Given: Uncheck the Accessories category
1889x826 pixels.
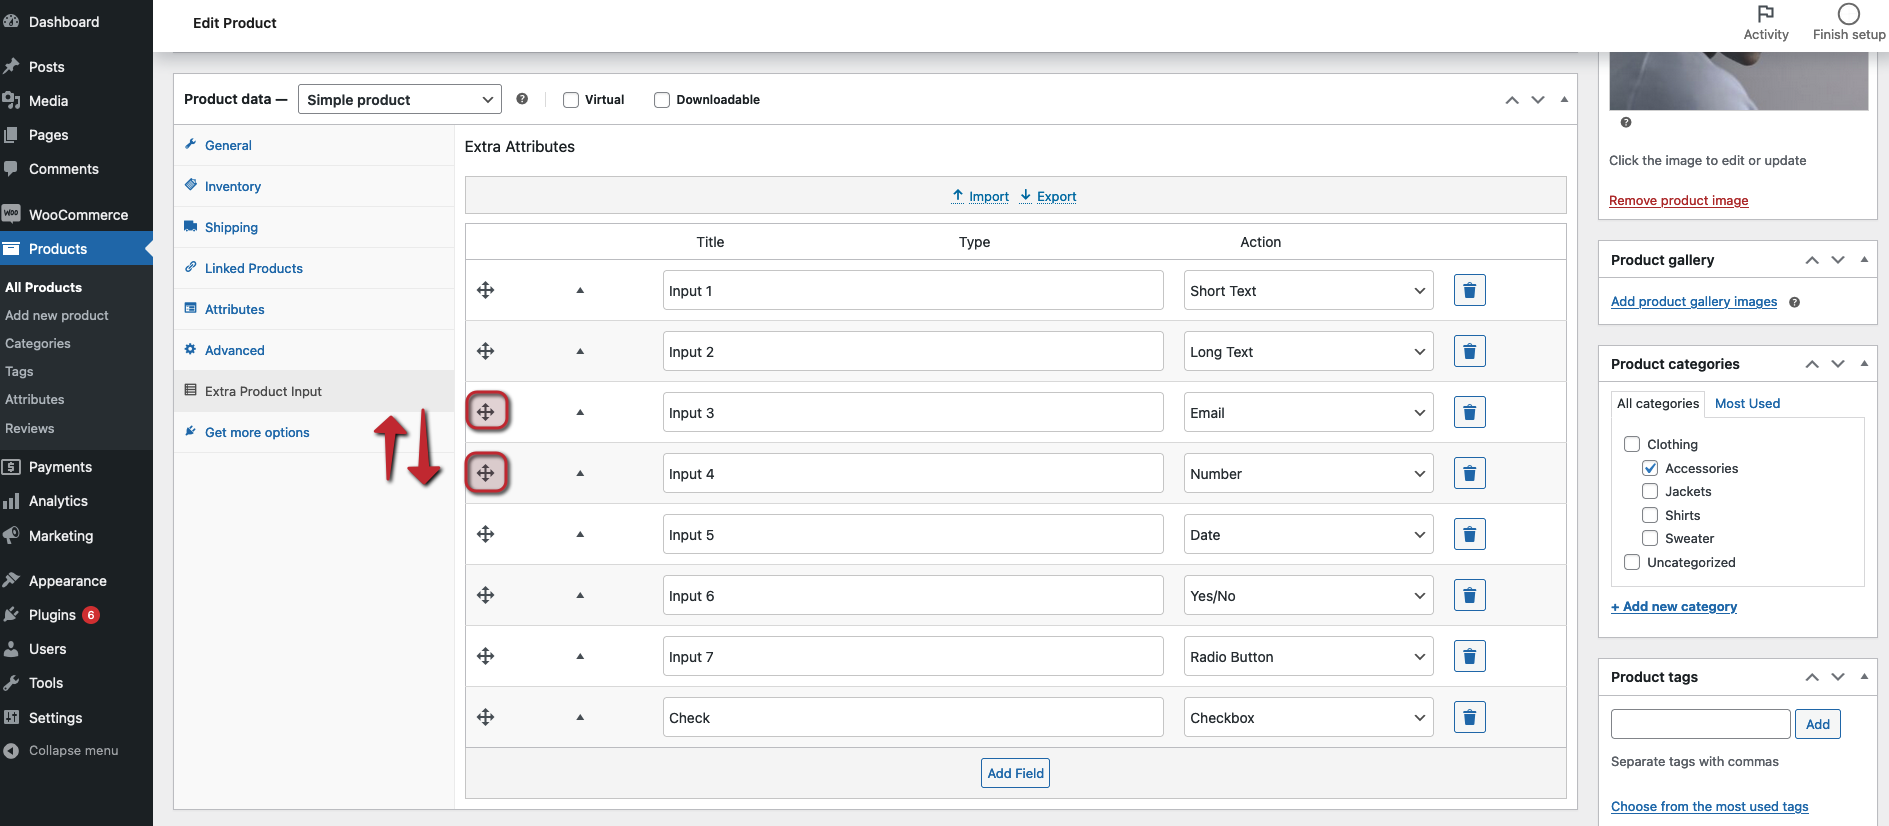Looking at the screenshot, I should (x=1650, y=468).
